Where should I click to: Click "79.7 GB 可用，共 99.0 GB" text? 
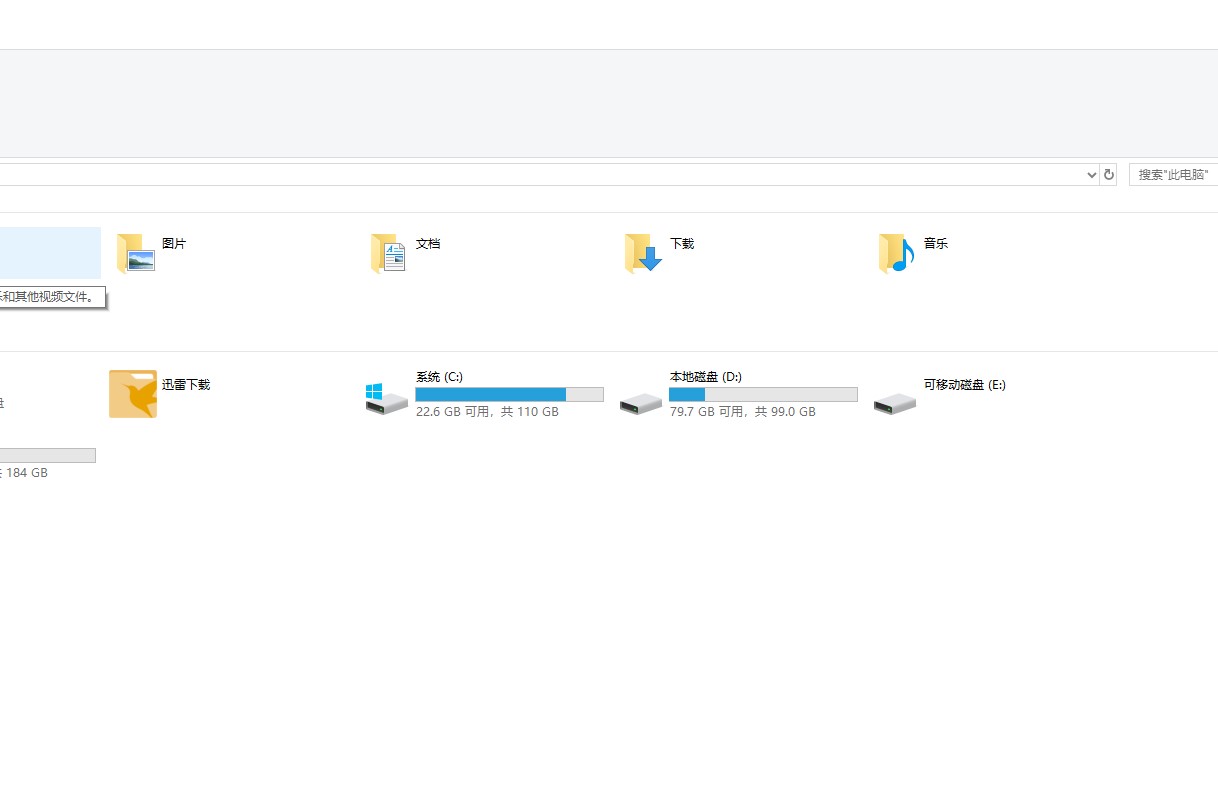click(743, 411)
